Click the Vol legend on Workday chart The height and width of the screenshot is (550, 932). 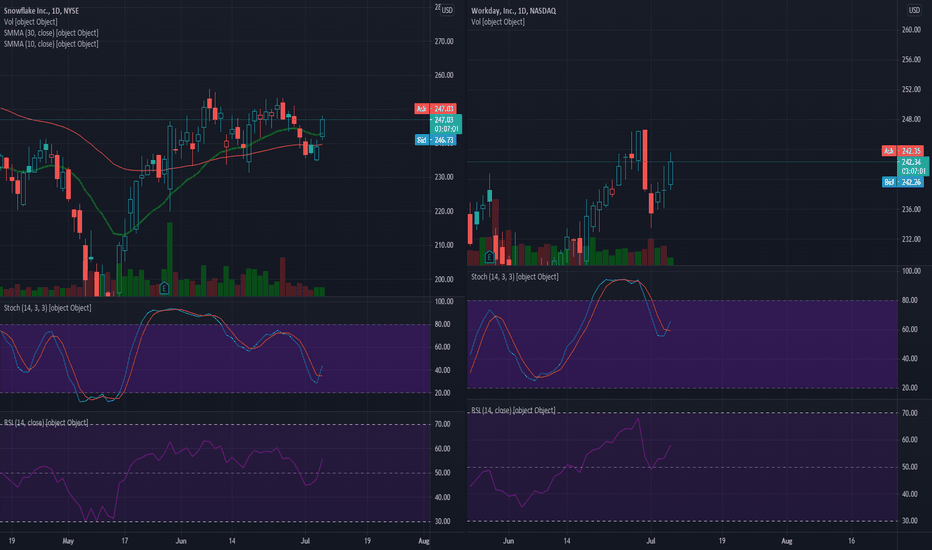point(498,22)
